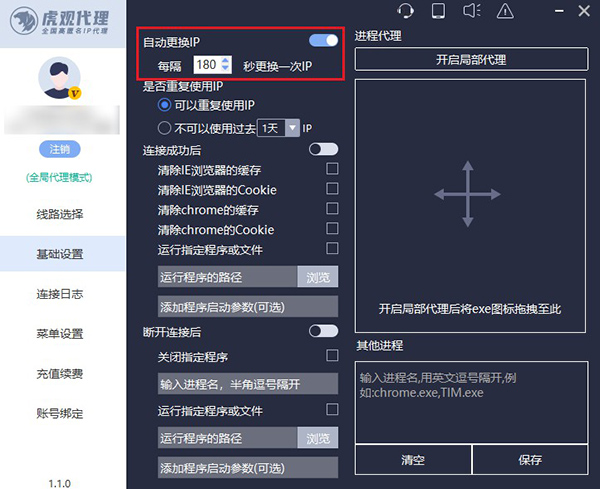600x489 pixels.
Task: Increase IP change interval seconds
Action: coord(225,60)
